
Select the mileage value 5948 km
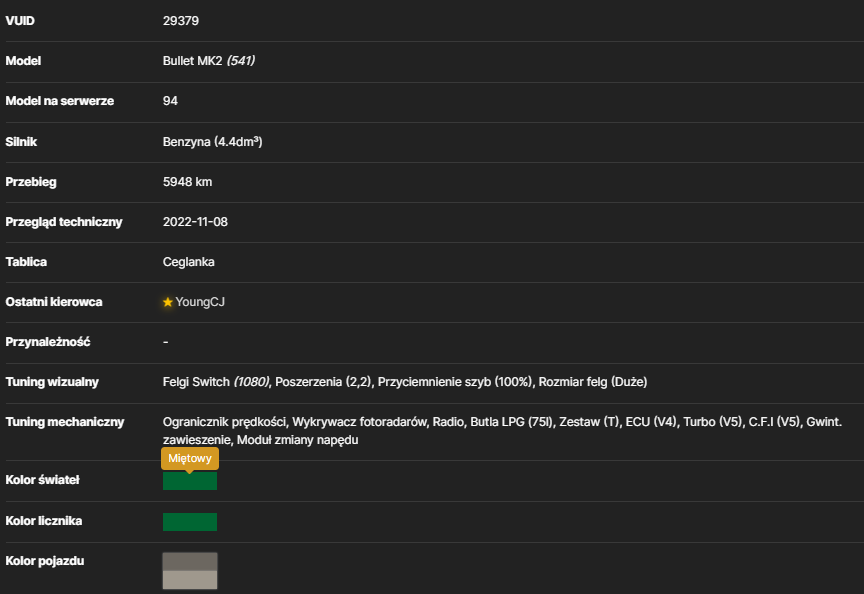[x=187, y=182]
